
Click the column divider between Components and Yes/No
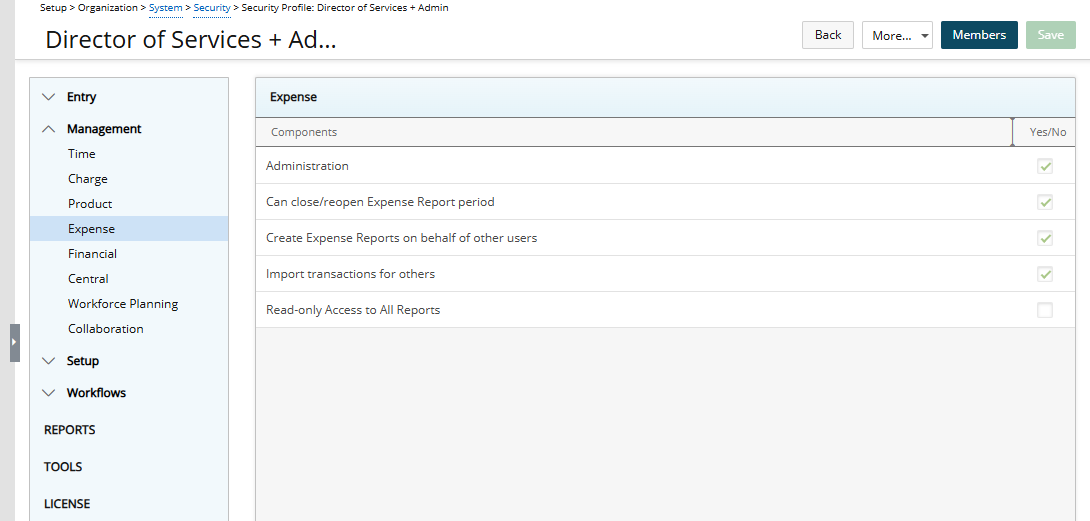pyautogui.click(x=1012, y=132)
